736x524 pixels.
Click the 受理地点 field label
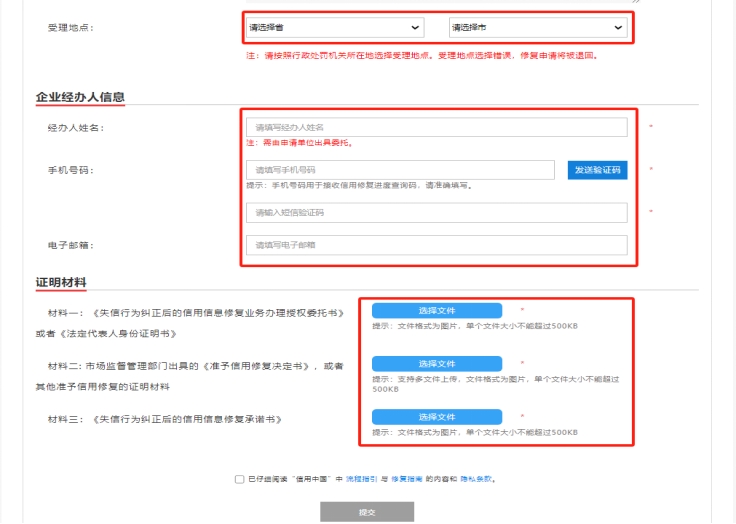click(70, 28)
